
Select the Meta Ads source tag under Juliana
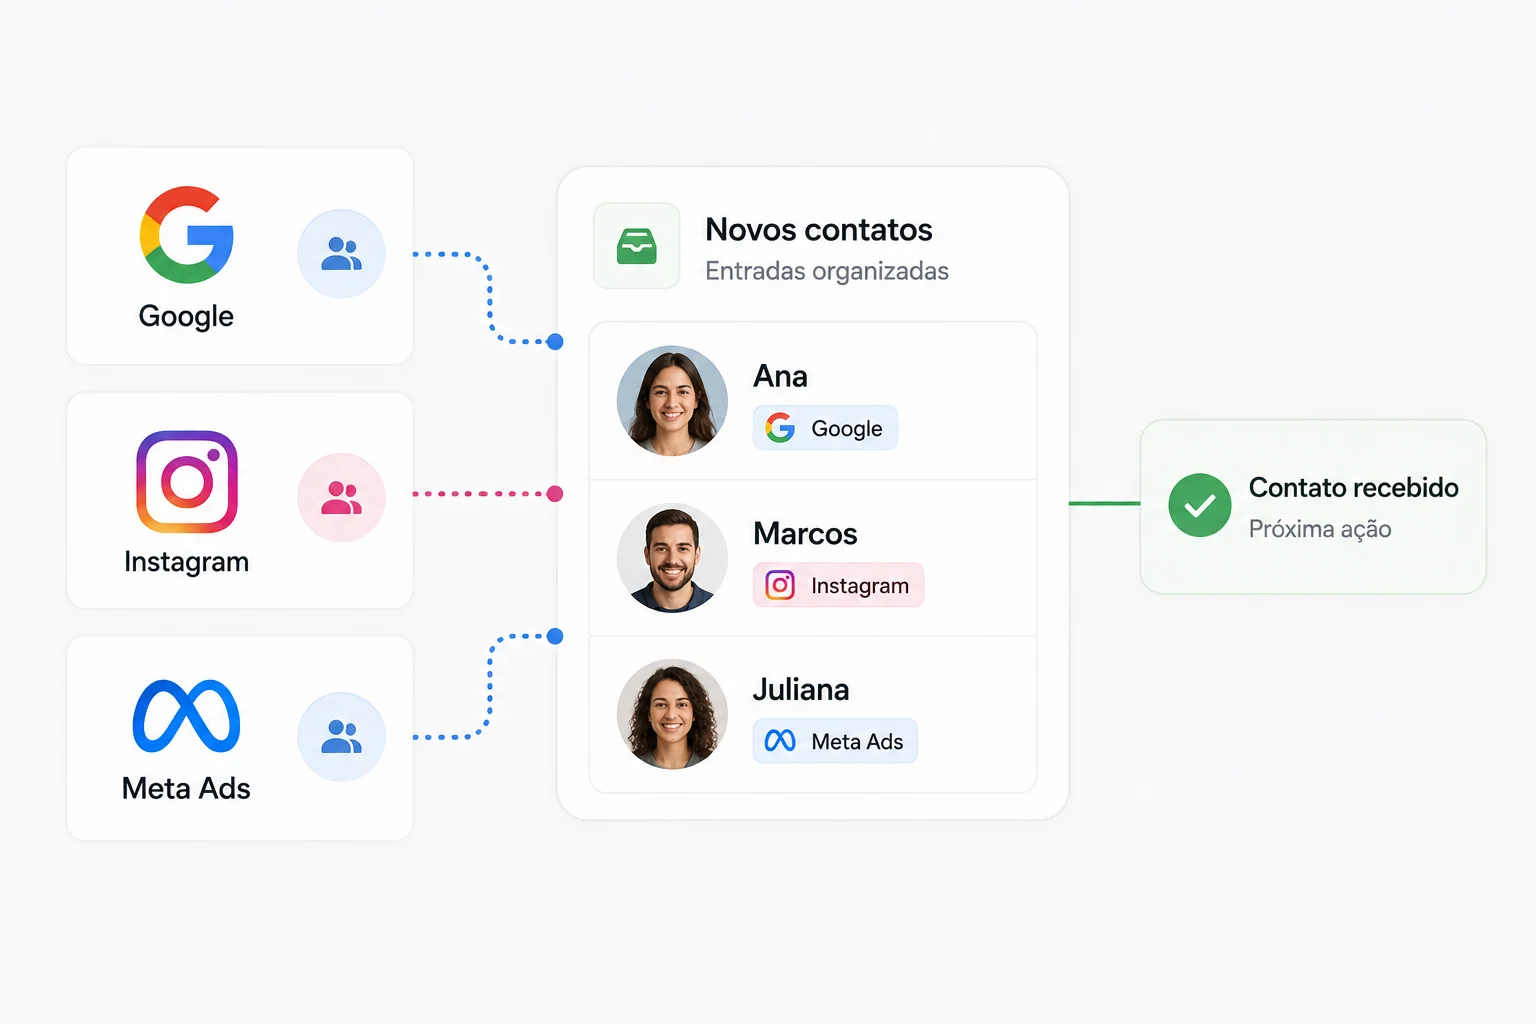835,741
